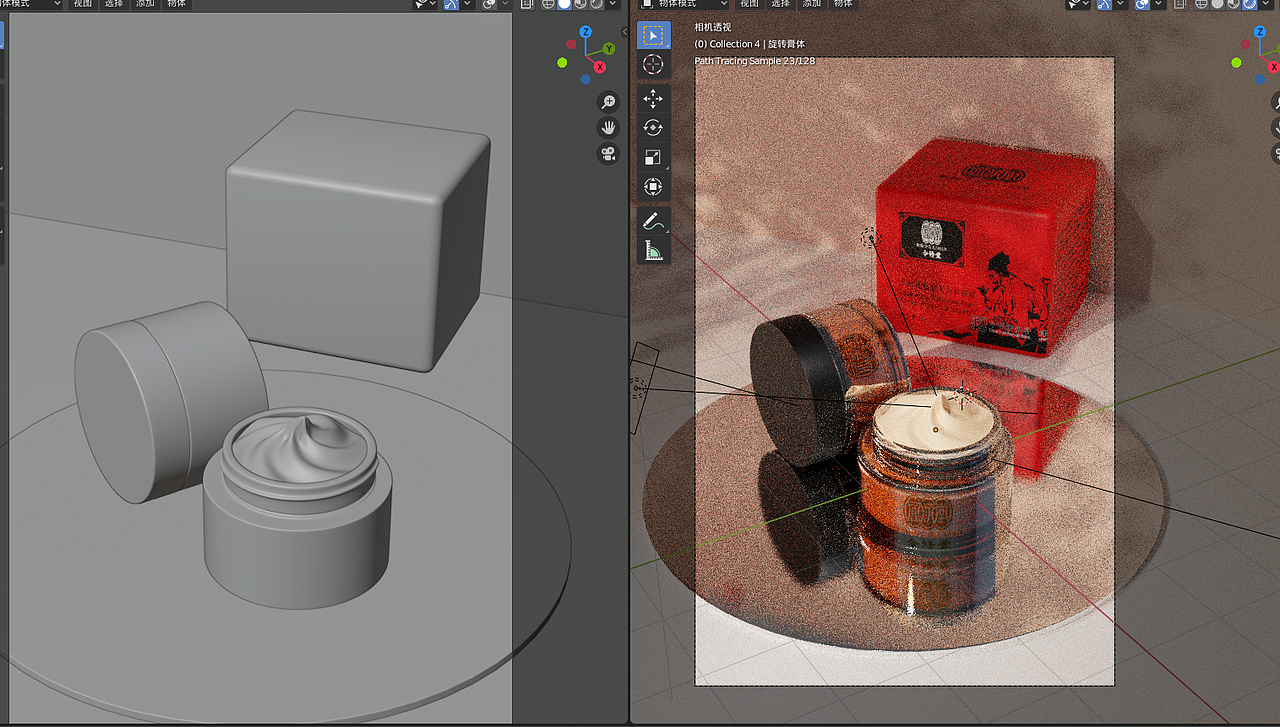Open object mode dropdown in right viewport
The image size is (1280, 727).
pyautogui.click(x=684, y=4)
